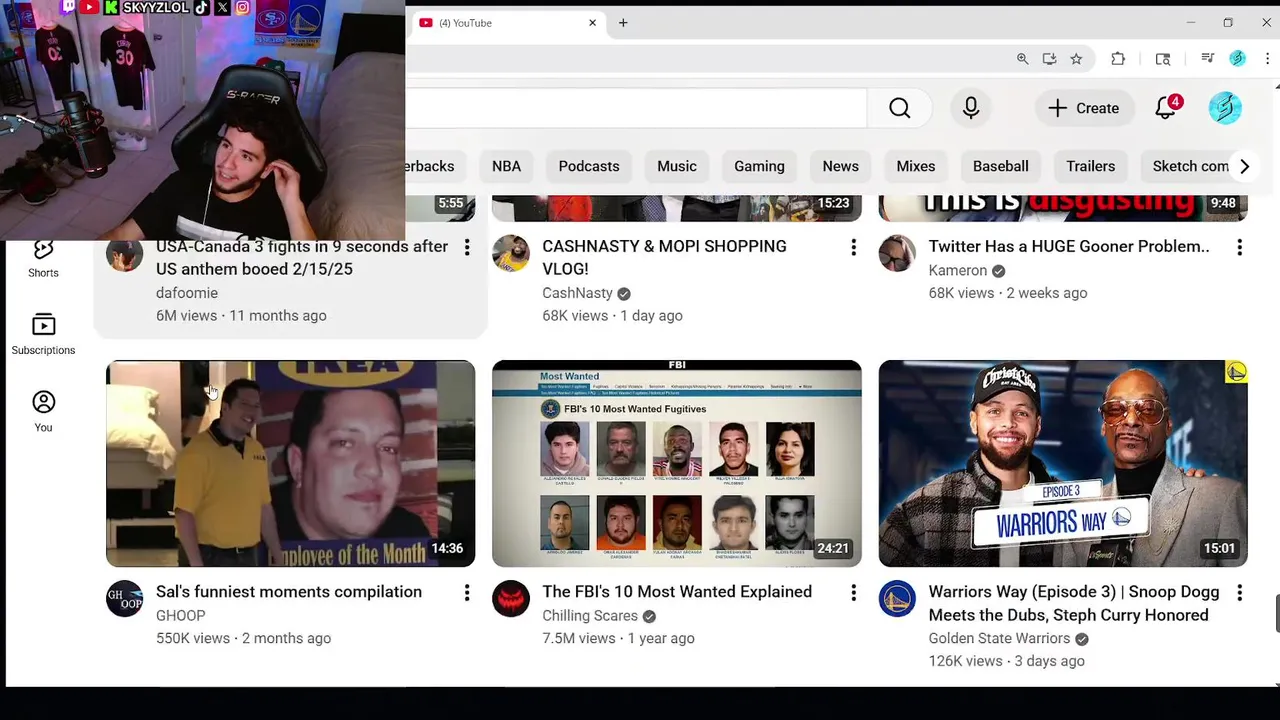Go to Shorts in the sidebar
The image size is (1280, 720).
[43, 257]
